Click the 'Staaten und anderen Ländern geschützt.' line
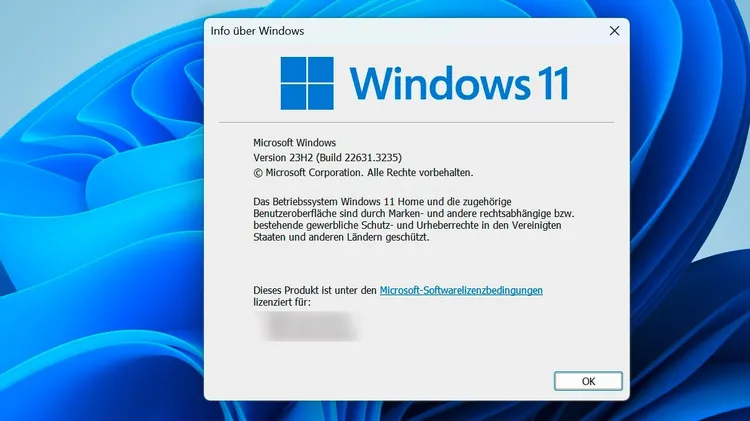Viewport: 750px width, 421px height. coord(341,237)
